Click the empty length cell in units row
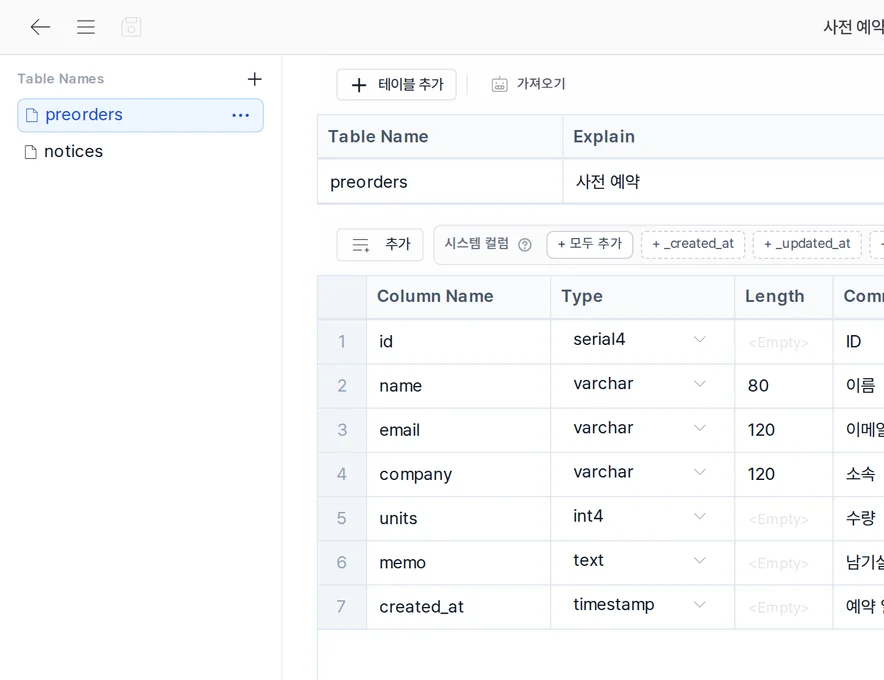The width and height of the screenshot is (884, 680). (784, 518)
